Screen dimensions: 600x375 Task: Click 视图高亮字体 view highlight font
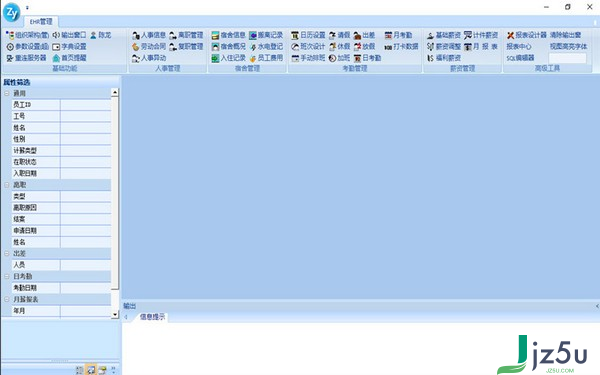pos(568,47)
